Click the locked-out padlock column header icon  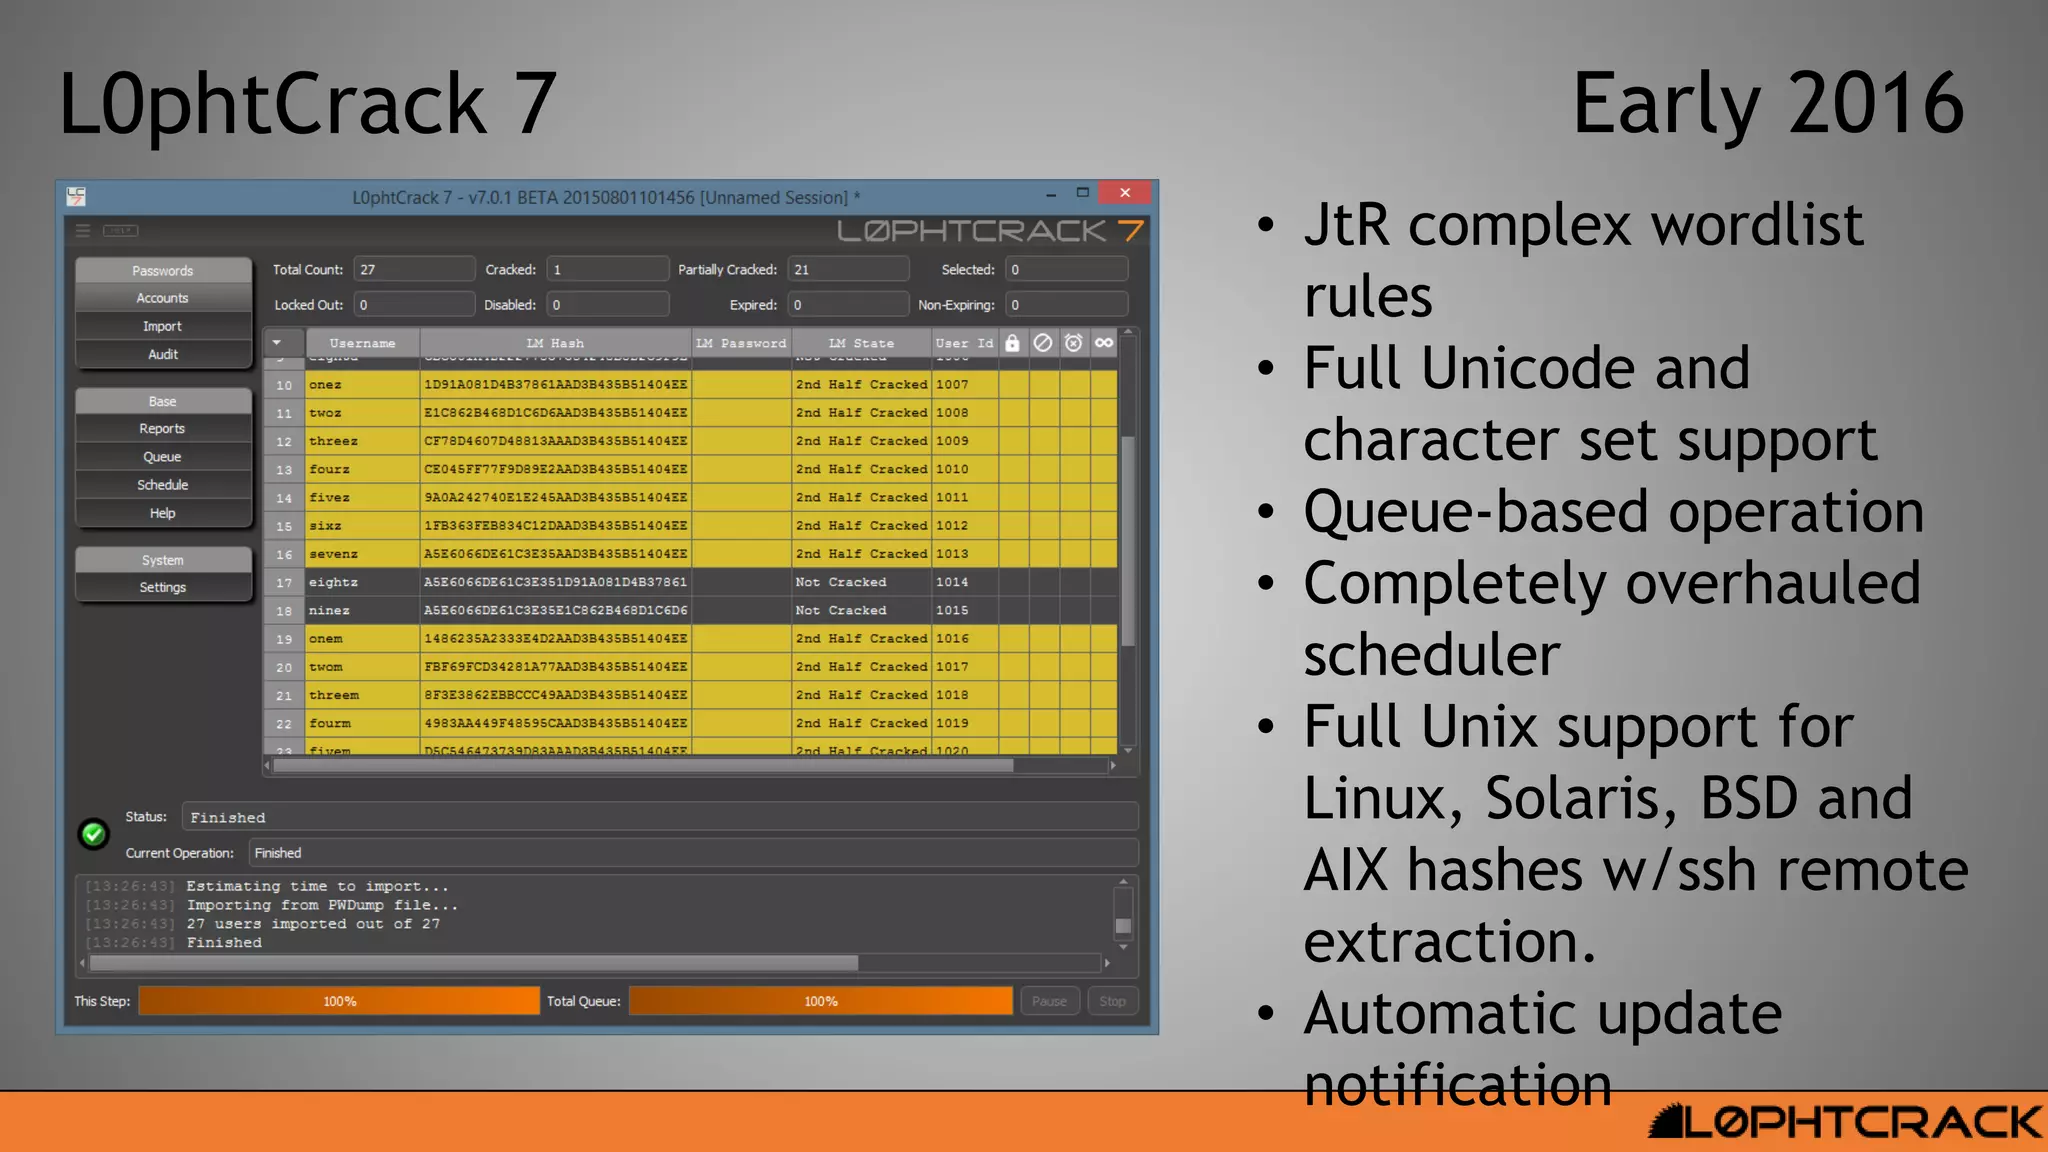1012,343
